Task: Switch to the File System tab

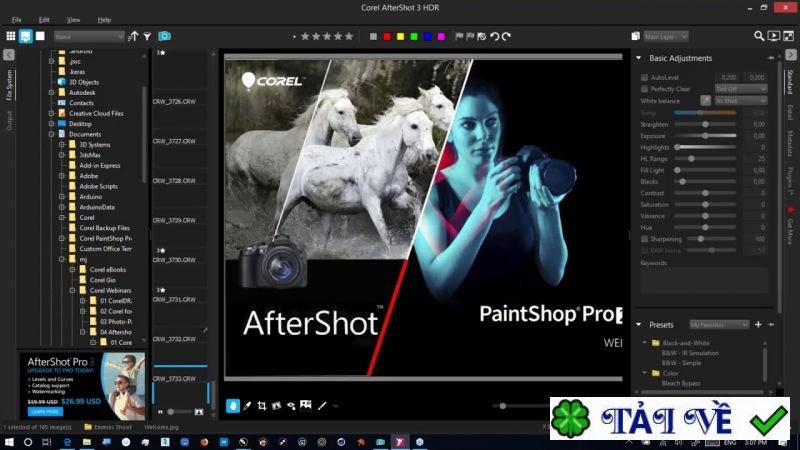Action: click(9, 85)
